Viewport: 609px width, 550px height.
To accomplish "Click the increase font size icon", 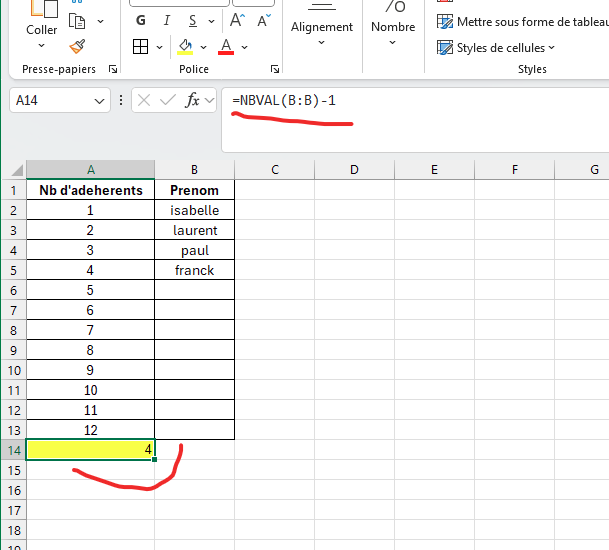I will coord(238,20).
